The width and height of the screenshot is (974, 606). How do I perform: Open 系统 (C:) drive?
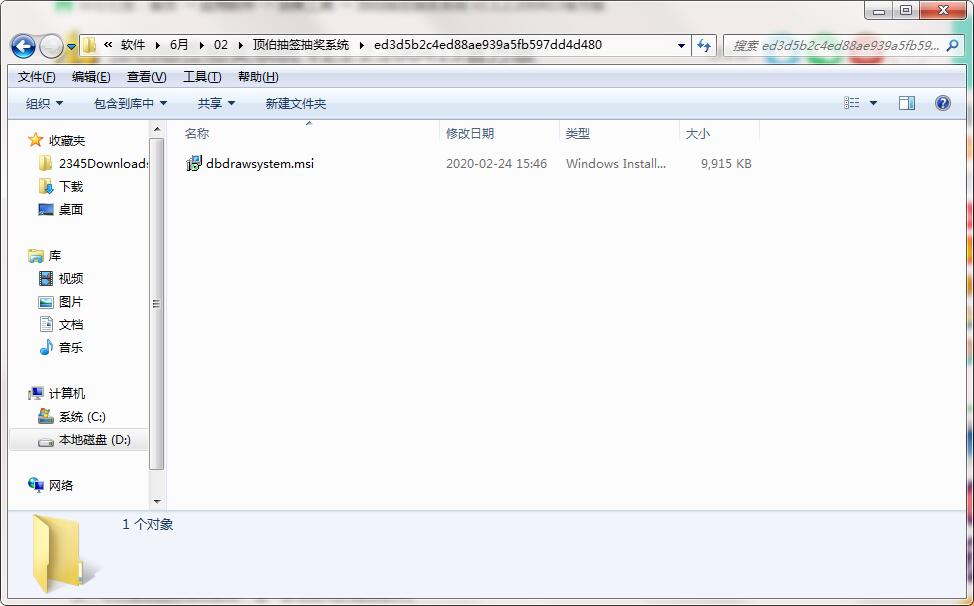[x=83, y=417]
